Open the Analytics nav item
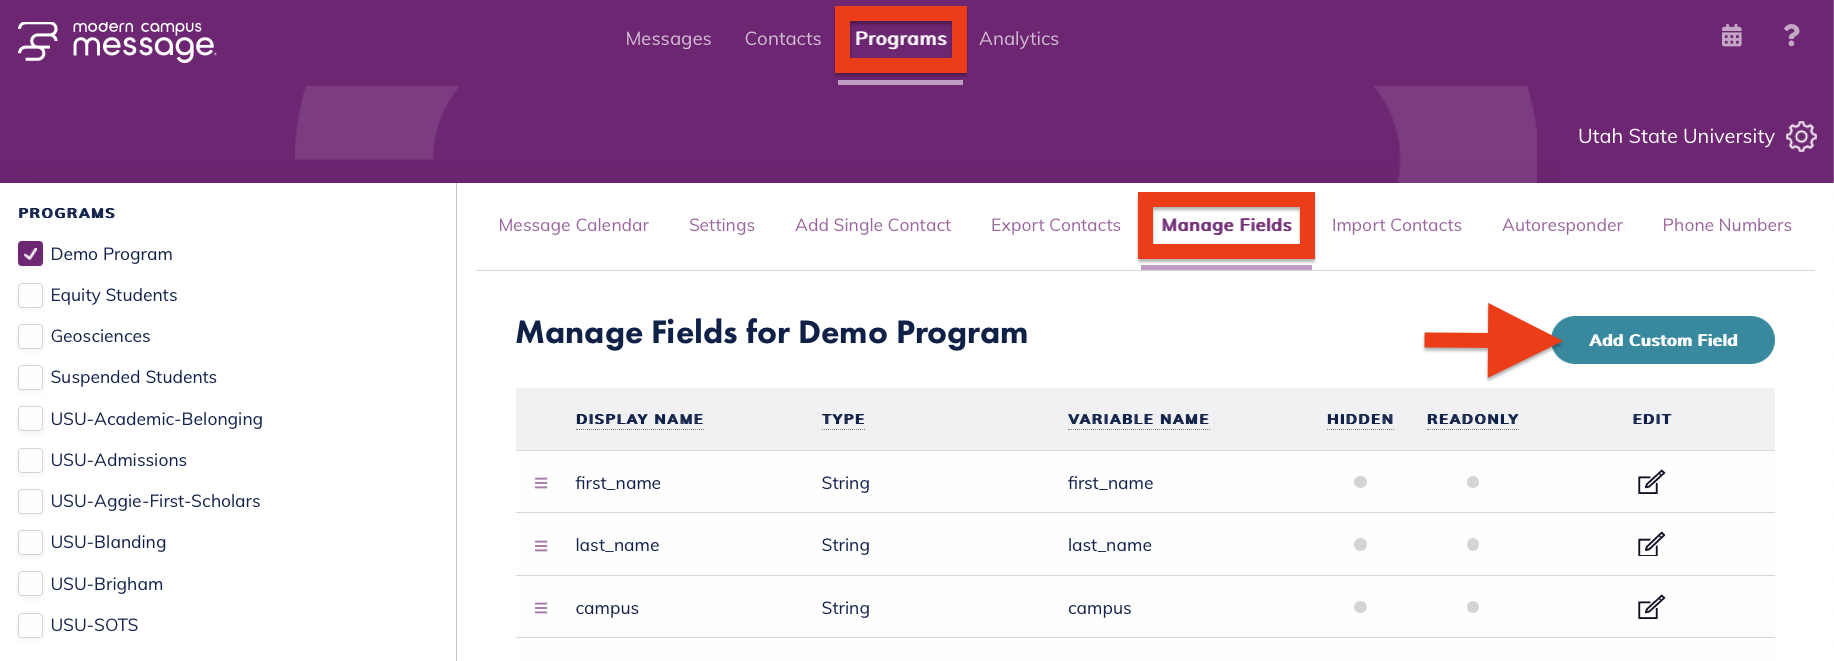 click(x=1019, y=39)
